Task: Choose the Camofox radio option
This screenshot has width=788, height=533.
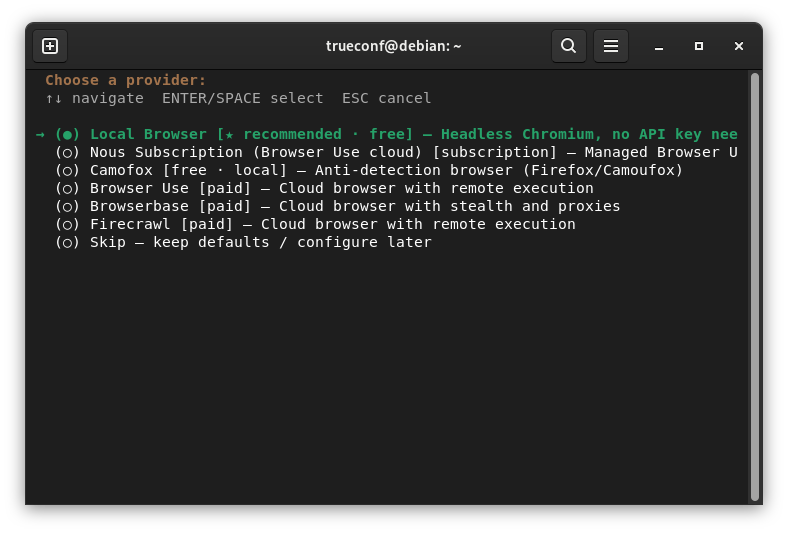Action: coord(67,171)
